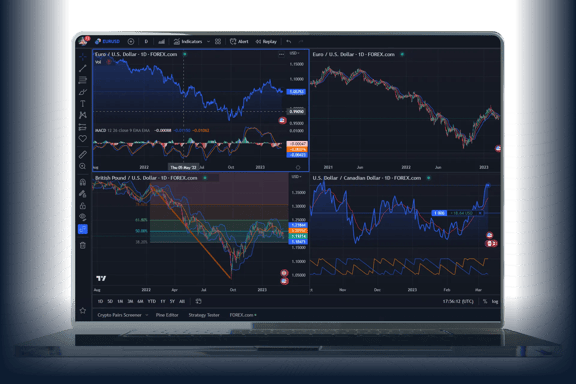Select the forecasting and measurement tool
This screenshot has height=384, width=576.
click(83, 127)
